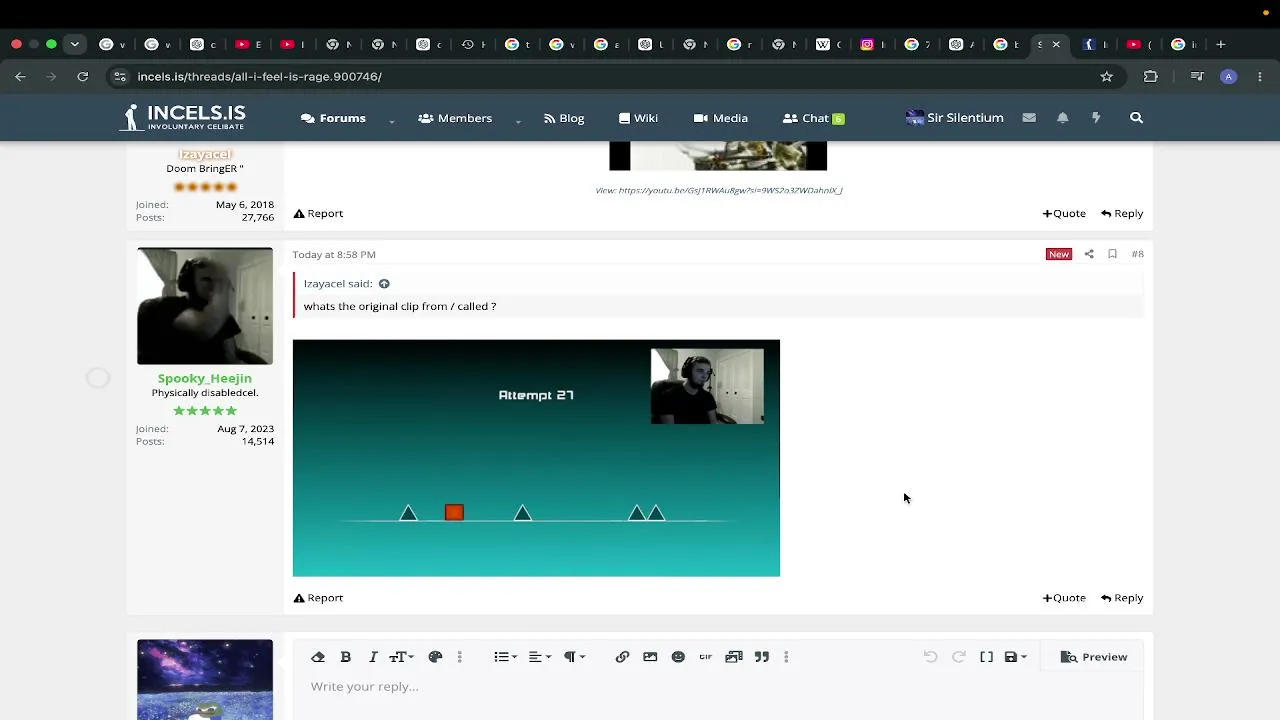Toggle italic formatting in reply editor

[x=373, y=657]
